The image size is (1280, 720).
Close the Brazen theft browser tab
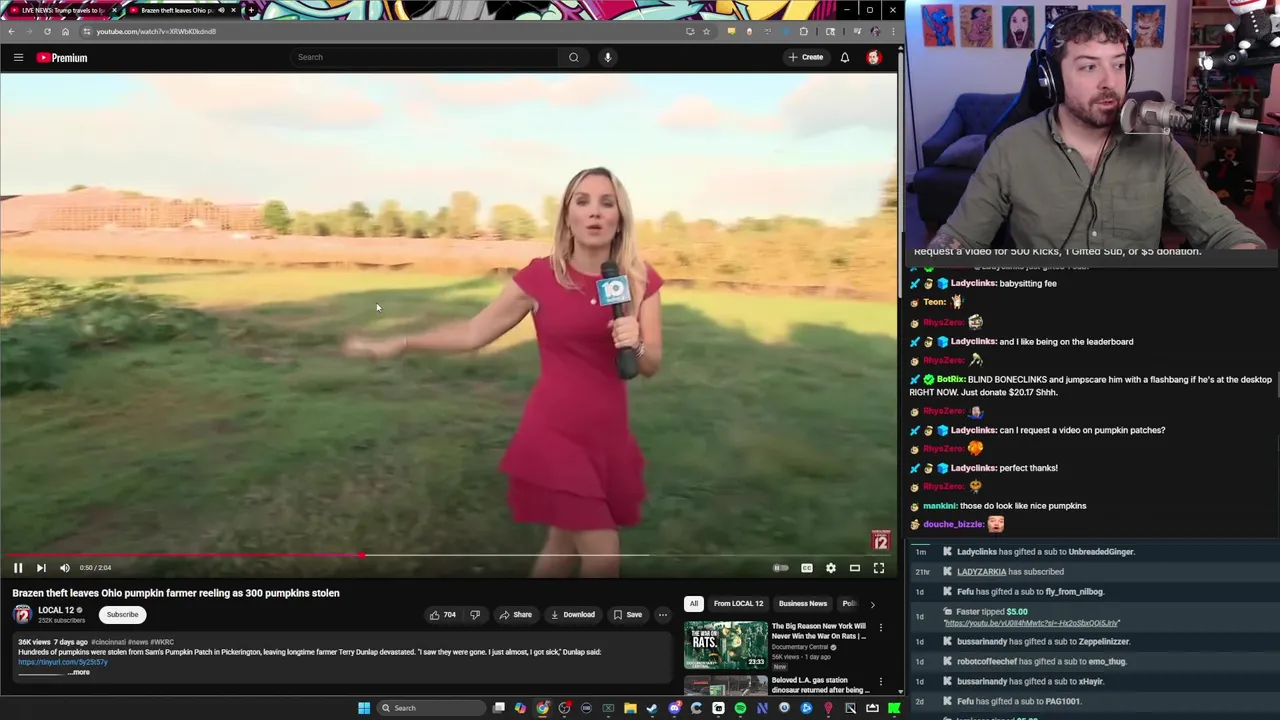point(233,10)
